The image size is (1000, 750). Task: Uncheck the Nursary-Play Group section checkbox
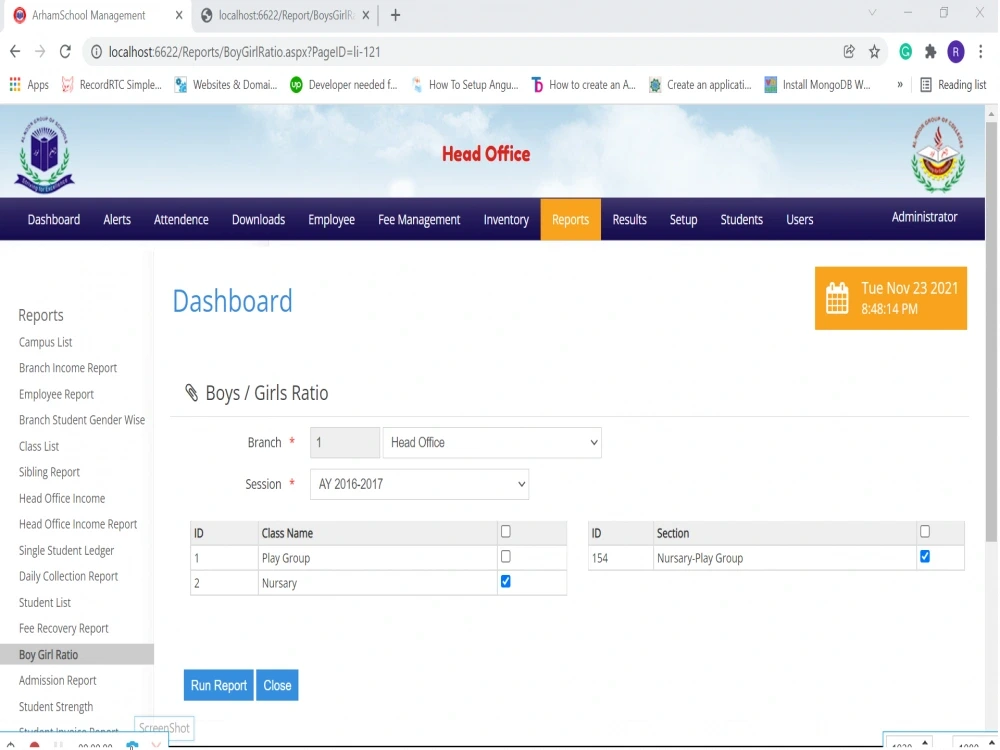[x=924, y=557]
